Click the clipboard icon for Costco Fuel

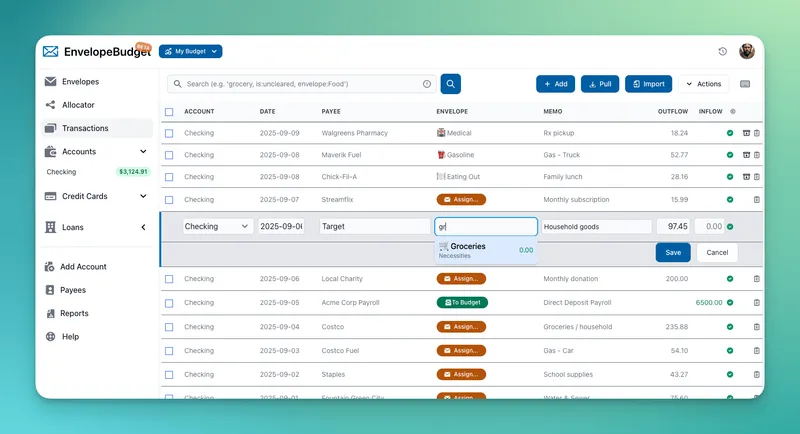point(757,351)
